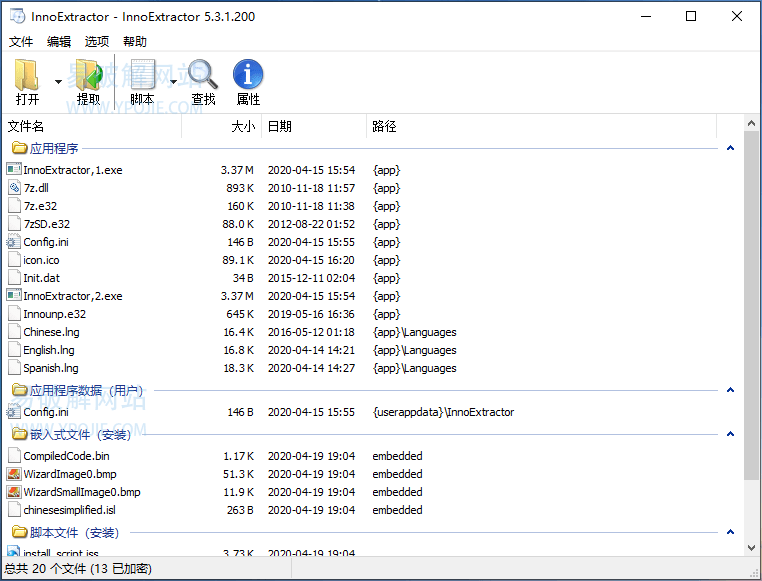Click the Spanish.lng file icon
Viewport: 762px width, 581px height.
[15, 368]
